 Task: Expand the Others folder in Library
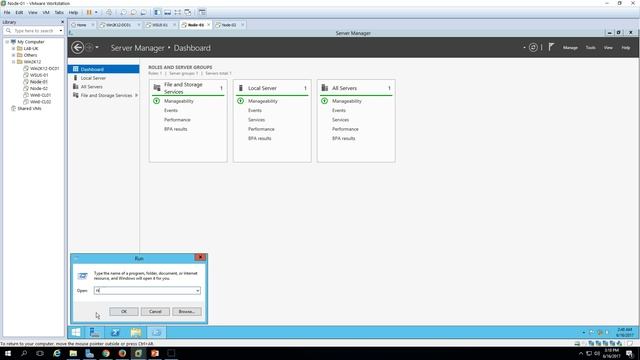click(13, 55)
